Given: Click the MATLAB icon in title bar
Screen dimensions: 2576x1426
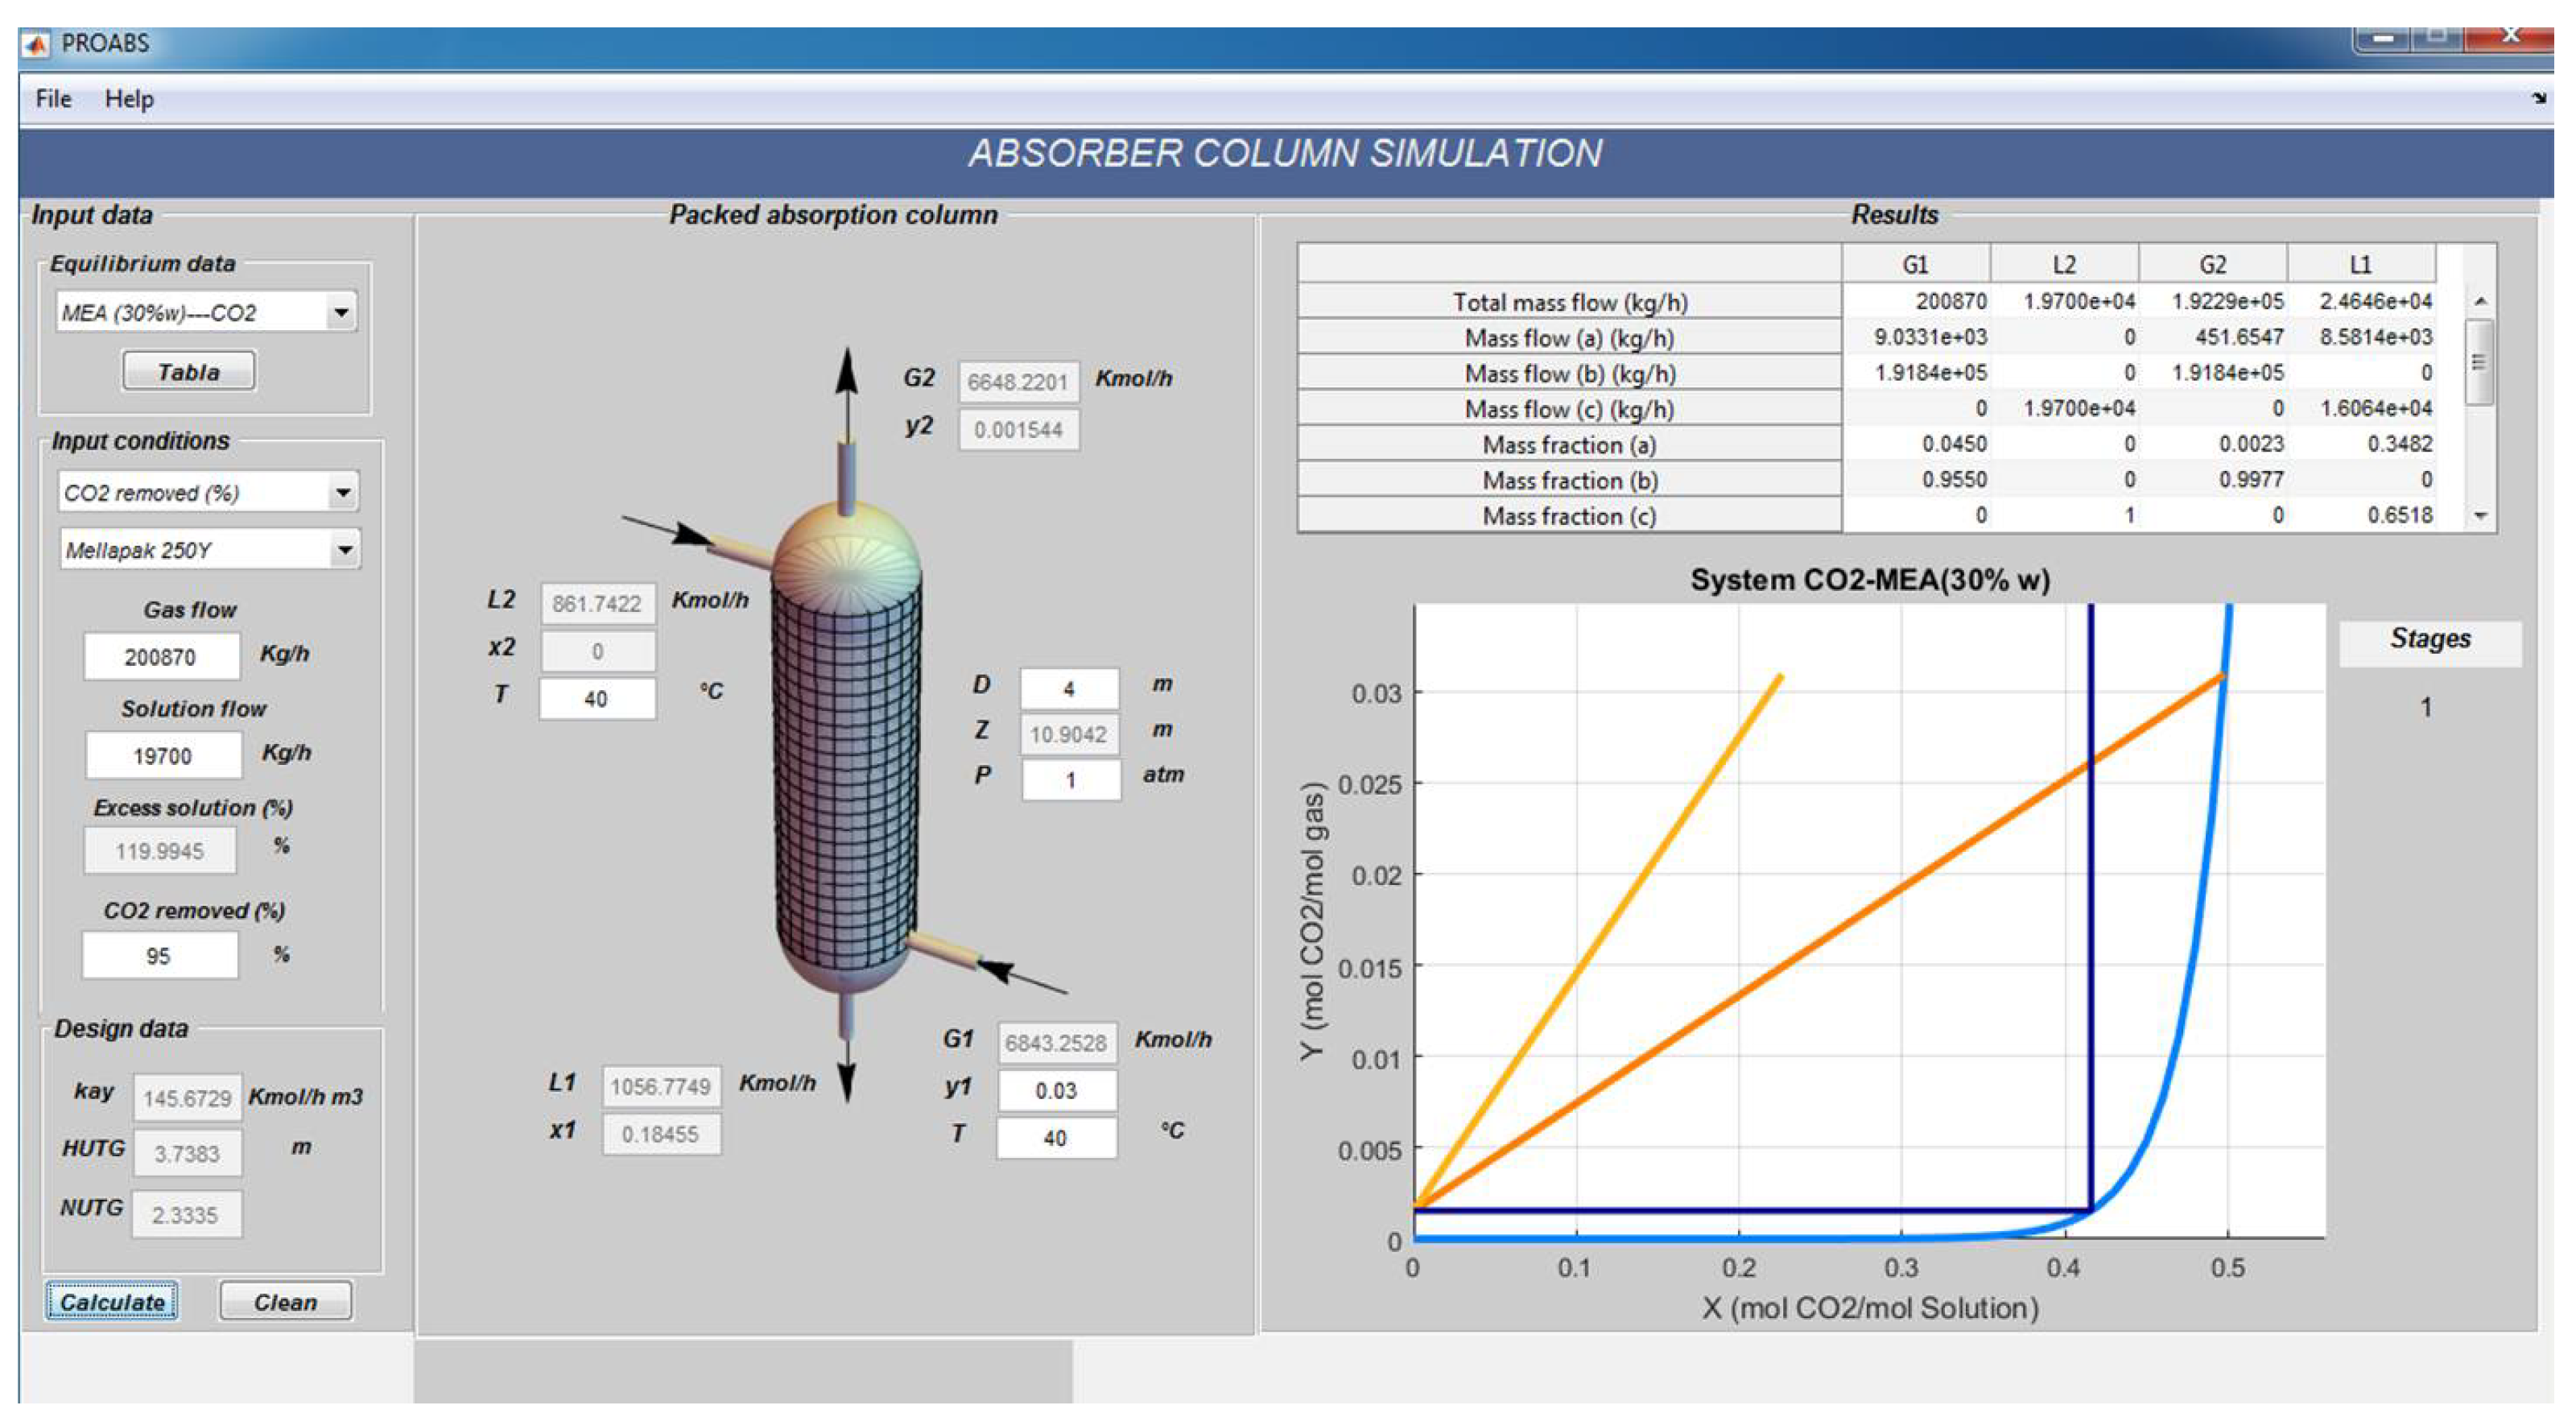Looking at the screenshot, I should point(37,44).
